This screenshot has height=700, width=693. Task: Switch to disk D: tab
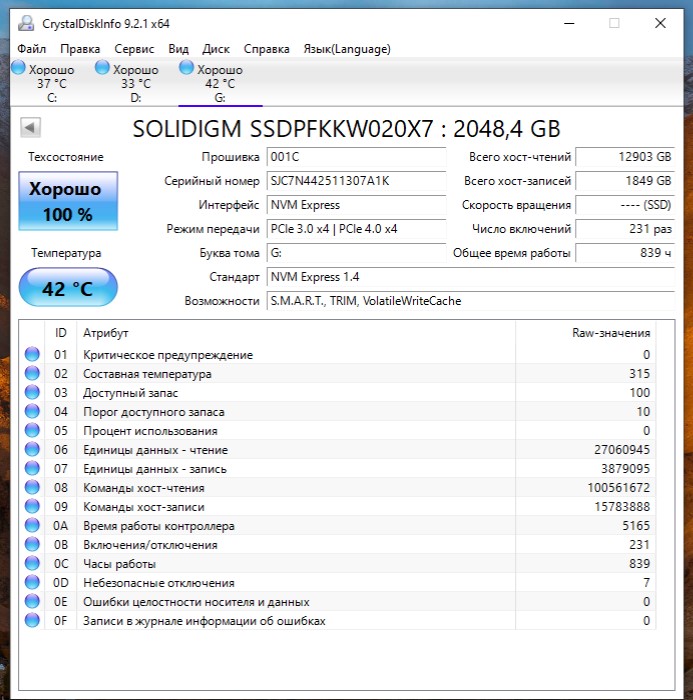point(136,83)
